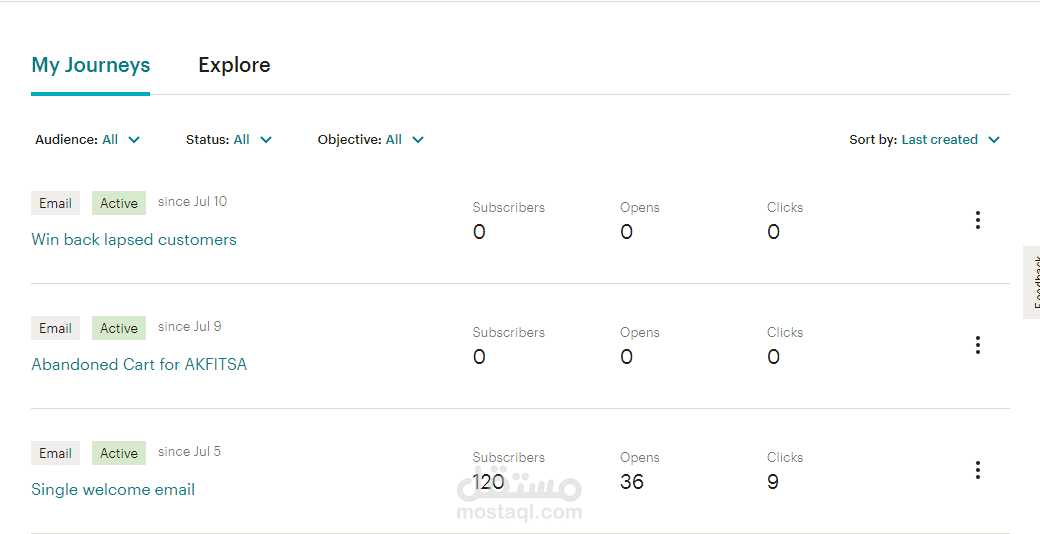Screen dimensions: 1040x534
Task: Open three-dot menu for Abandoned Cart journey
Action: click(x=978, y=345)
